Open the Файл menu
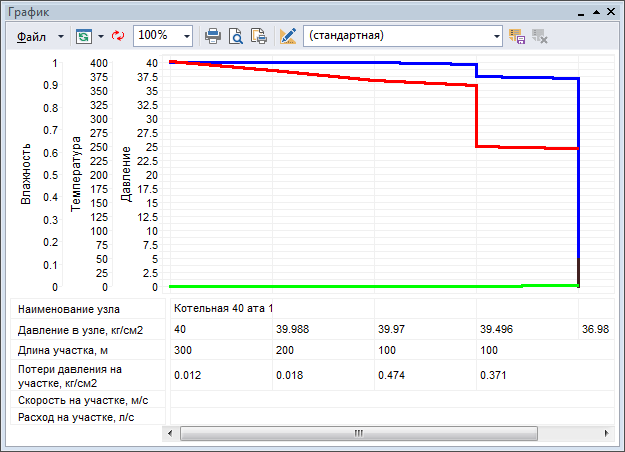Image resolution: width=625 pixels, height=452 pixels. click(31, 35)
